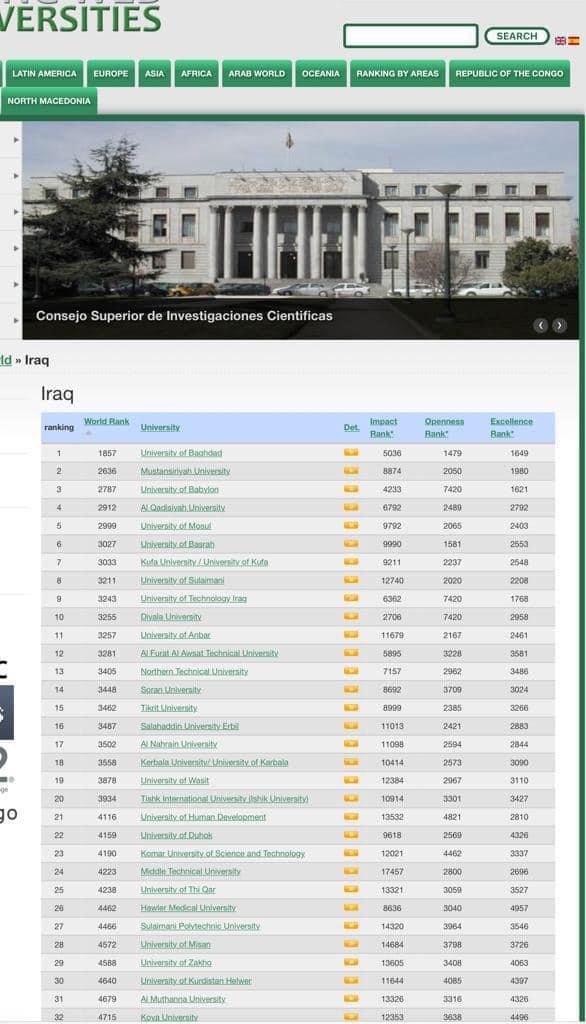Open the Africa menu tab

[x=197, y=74]
